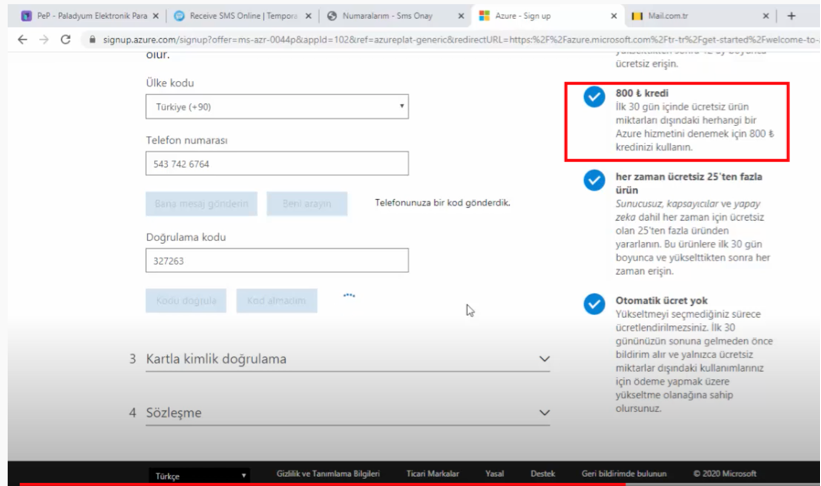The image size is (821, 486).
Task: Click the Mail.com.tr tab favicon
Action: tap(637, 16)
